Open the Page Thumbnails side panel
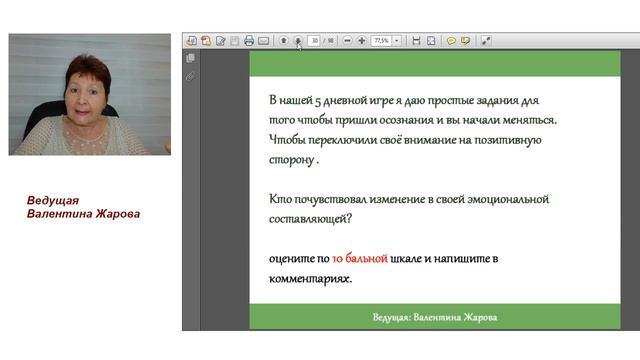Screen dimensions: 640x360 coord(191,58)
